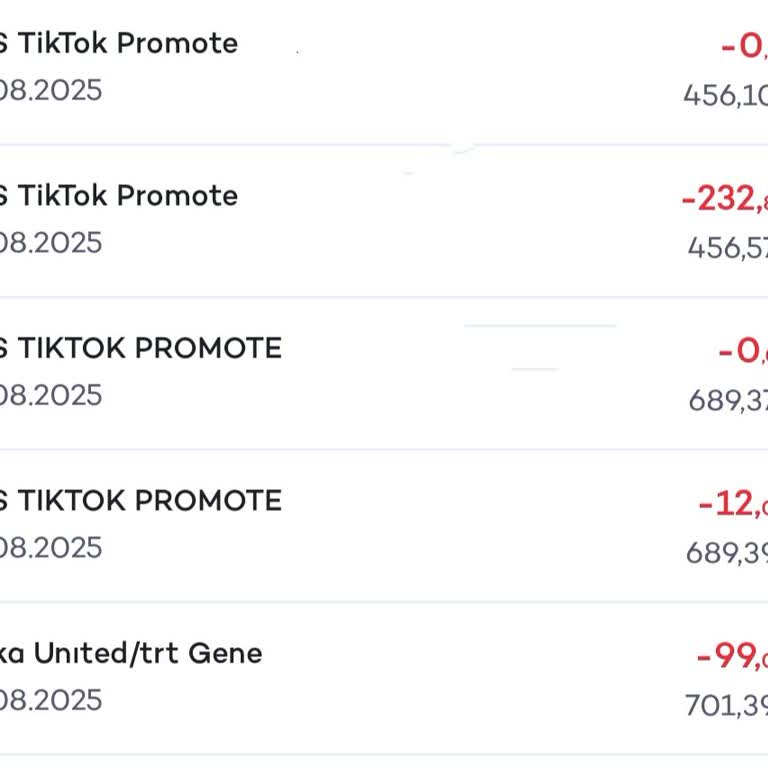Select the -12 TIKTOK PROMOTE transaction title
Viewport: 768px width, 768px height.
click(140, 500)
